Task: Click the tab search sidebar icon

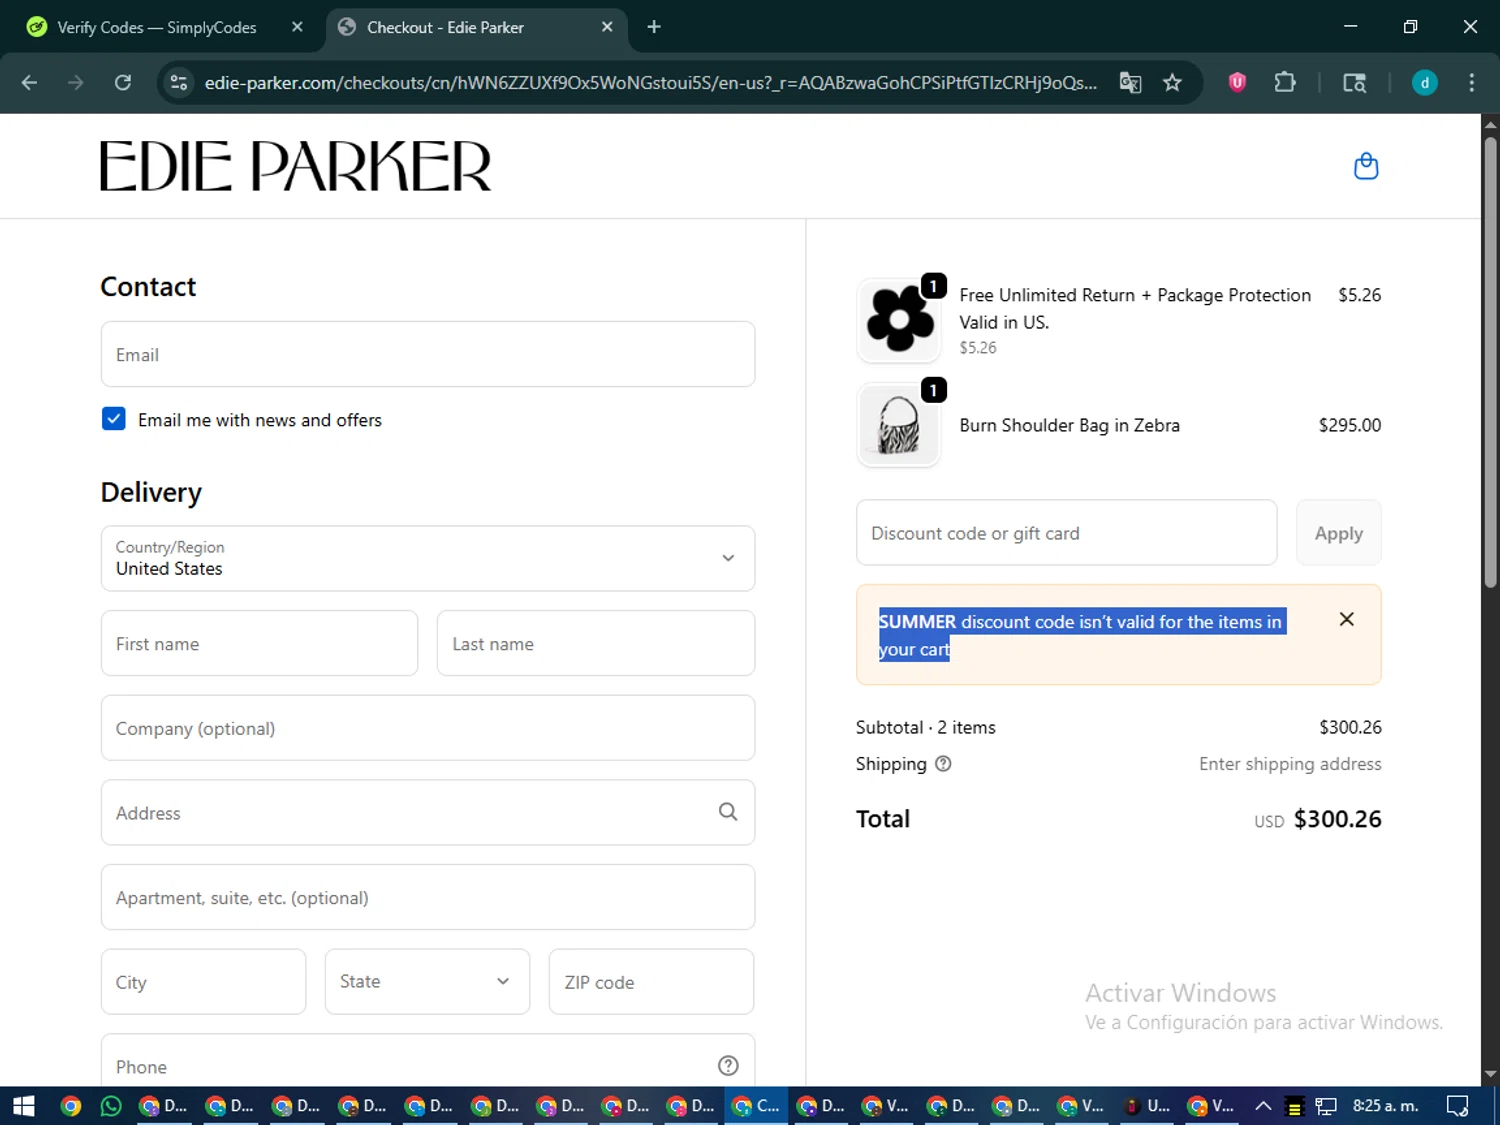Action: (x=1354, y=83)
